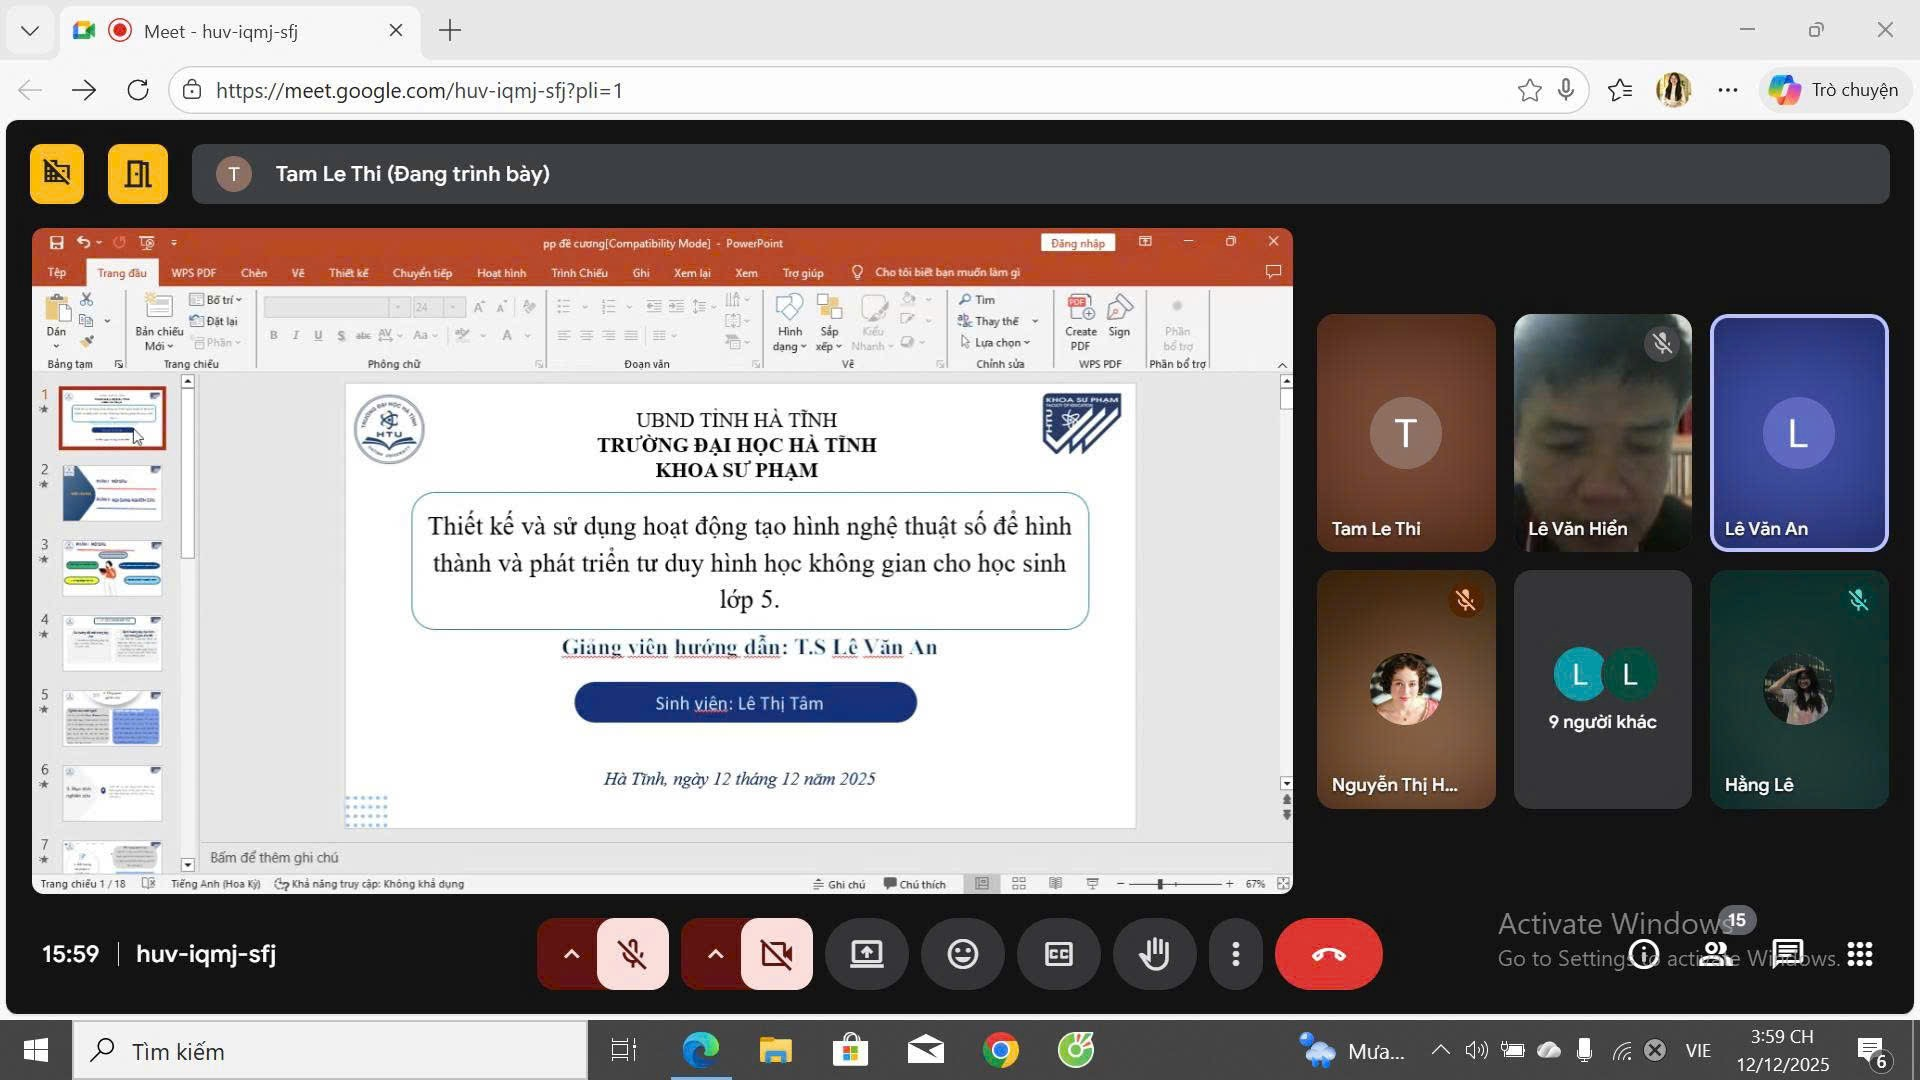Click the 9 người khác tile

1602,689
